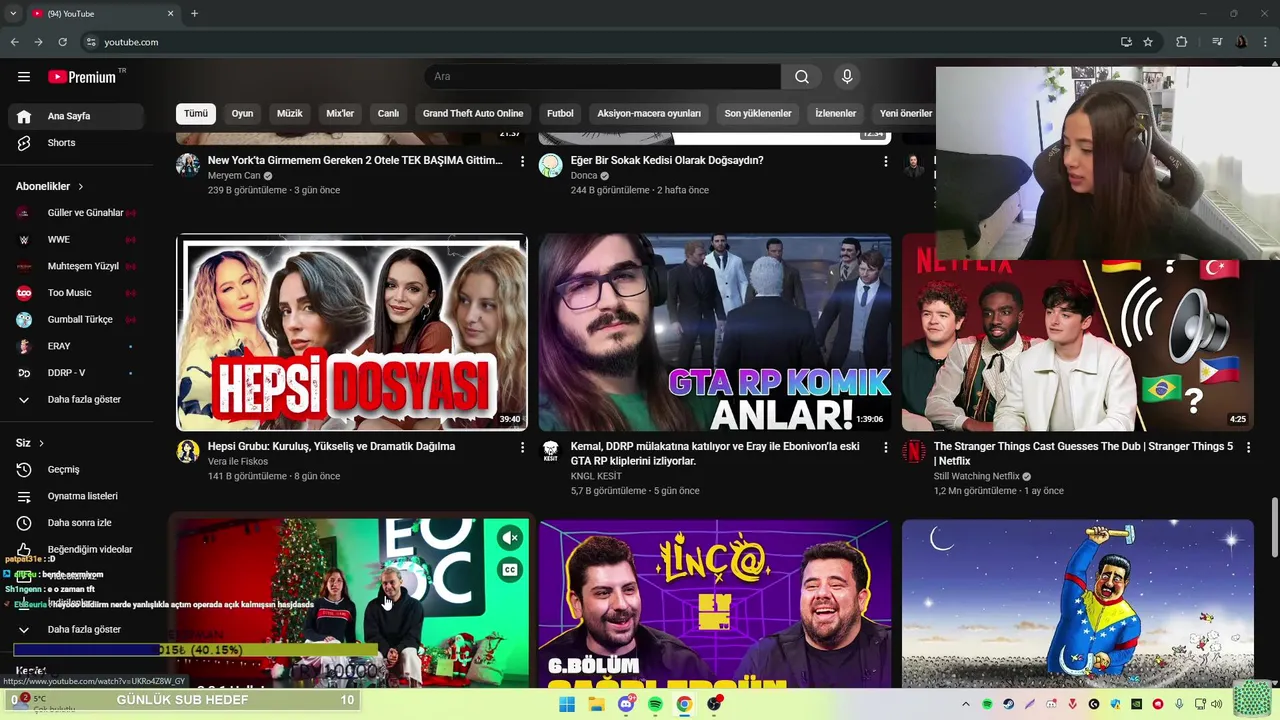This screenshot has height=720, width=1280.
Task: Open options for Kemal DDRP video
Action: [x=885, y=447]
